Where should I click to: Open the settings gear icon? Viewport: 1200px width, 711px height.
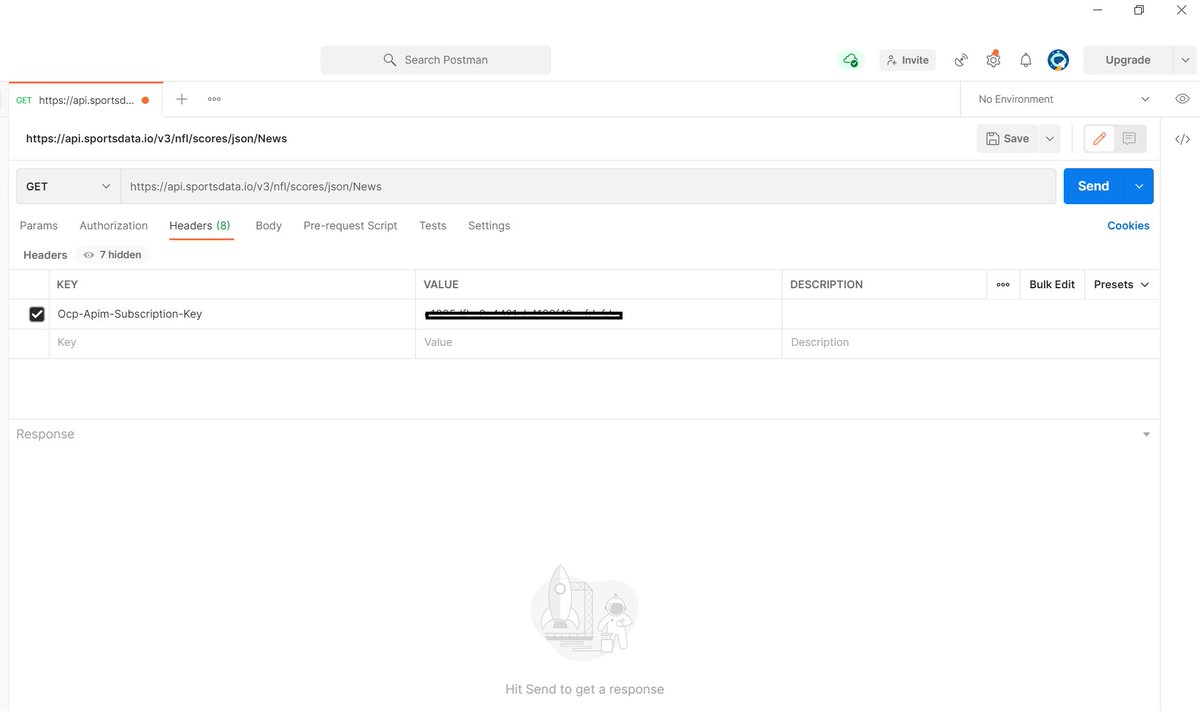pos(993,60)
